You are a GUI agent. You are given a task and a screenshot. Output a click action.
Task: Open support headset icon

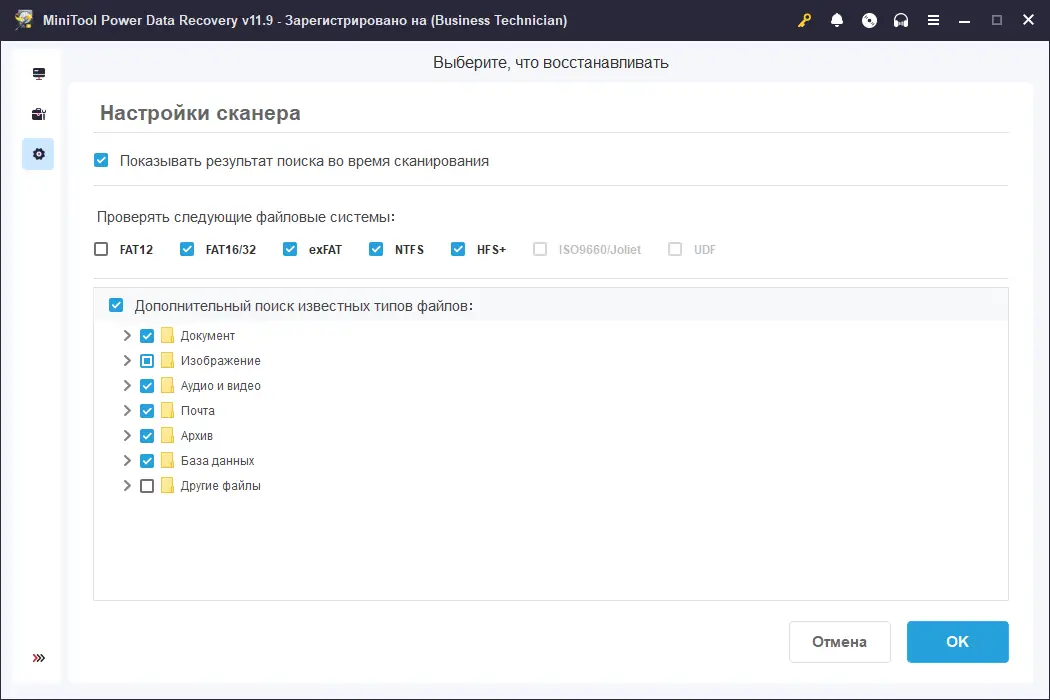(901, 20)
